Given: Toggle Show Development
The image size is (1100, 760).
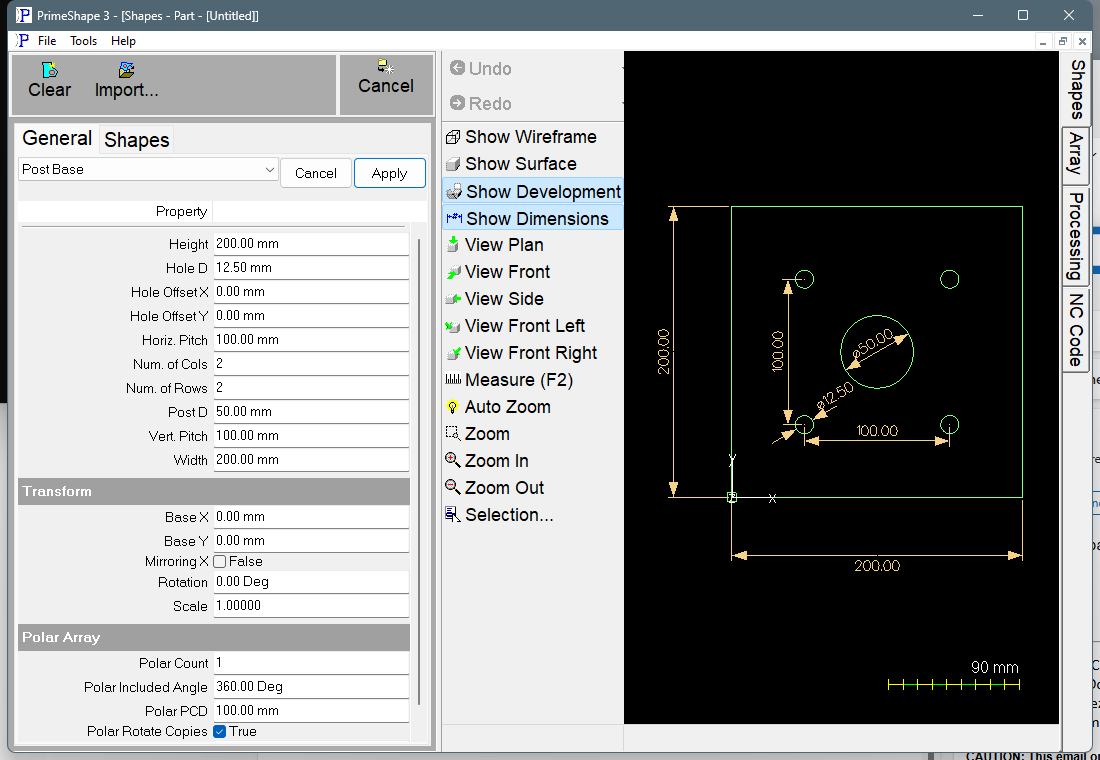Looking at the screenshot, I should click(x=533, y=192).
